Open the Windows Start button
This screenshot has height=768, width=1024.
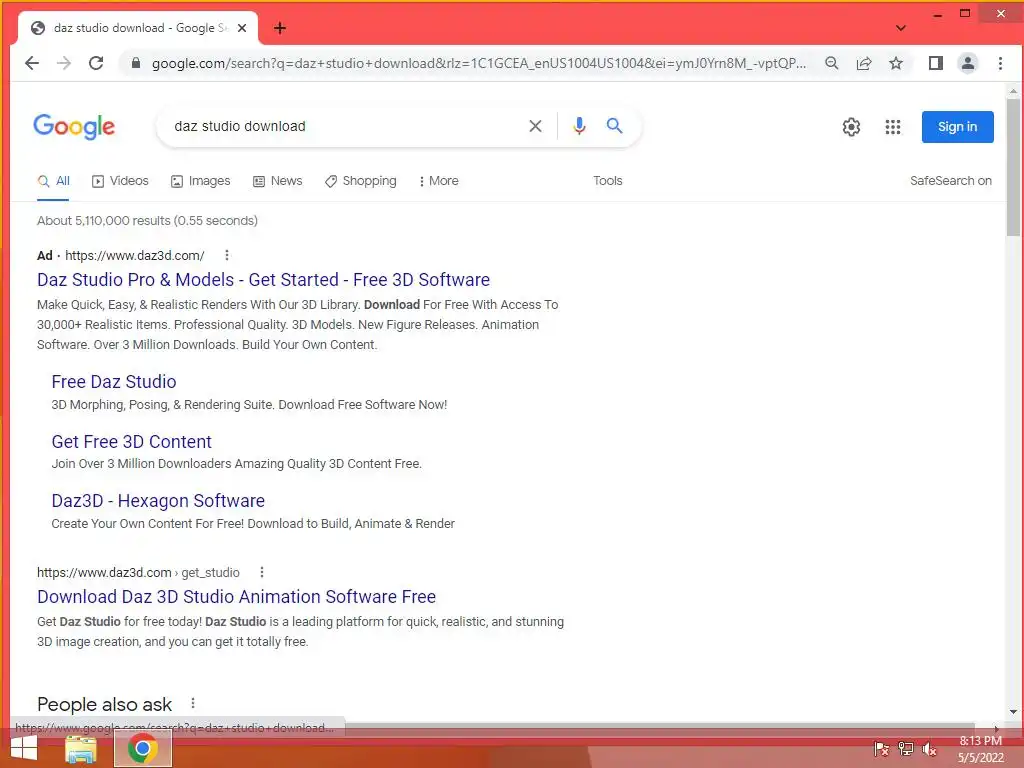point(24,748)
